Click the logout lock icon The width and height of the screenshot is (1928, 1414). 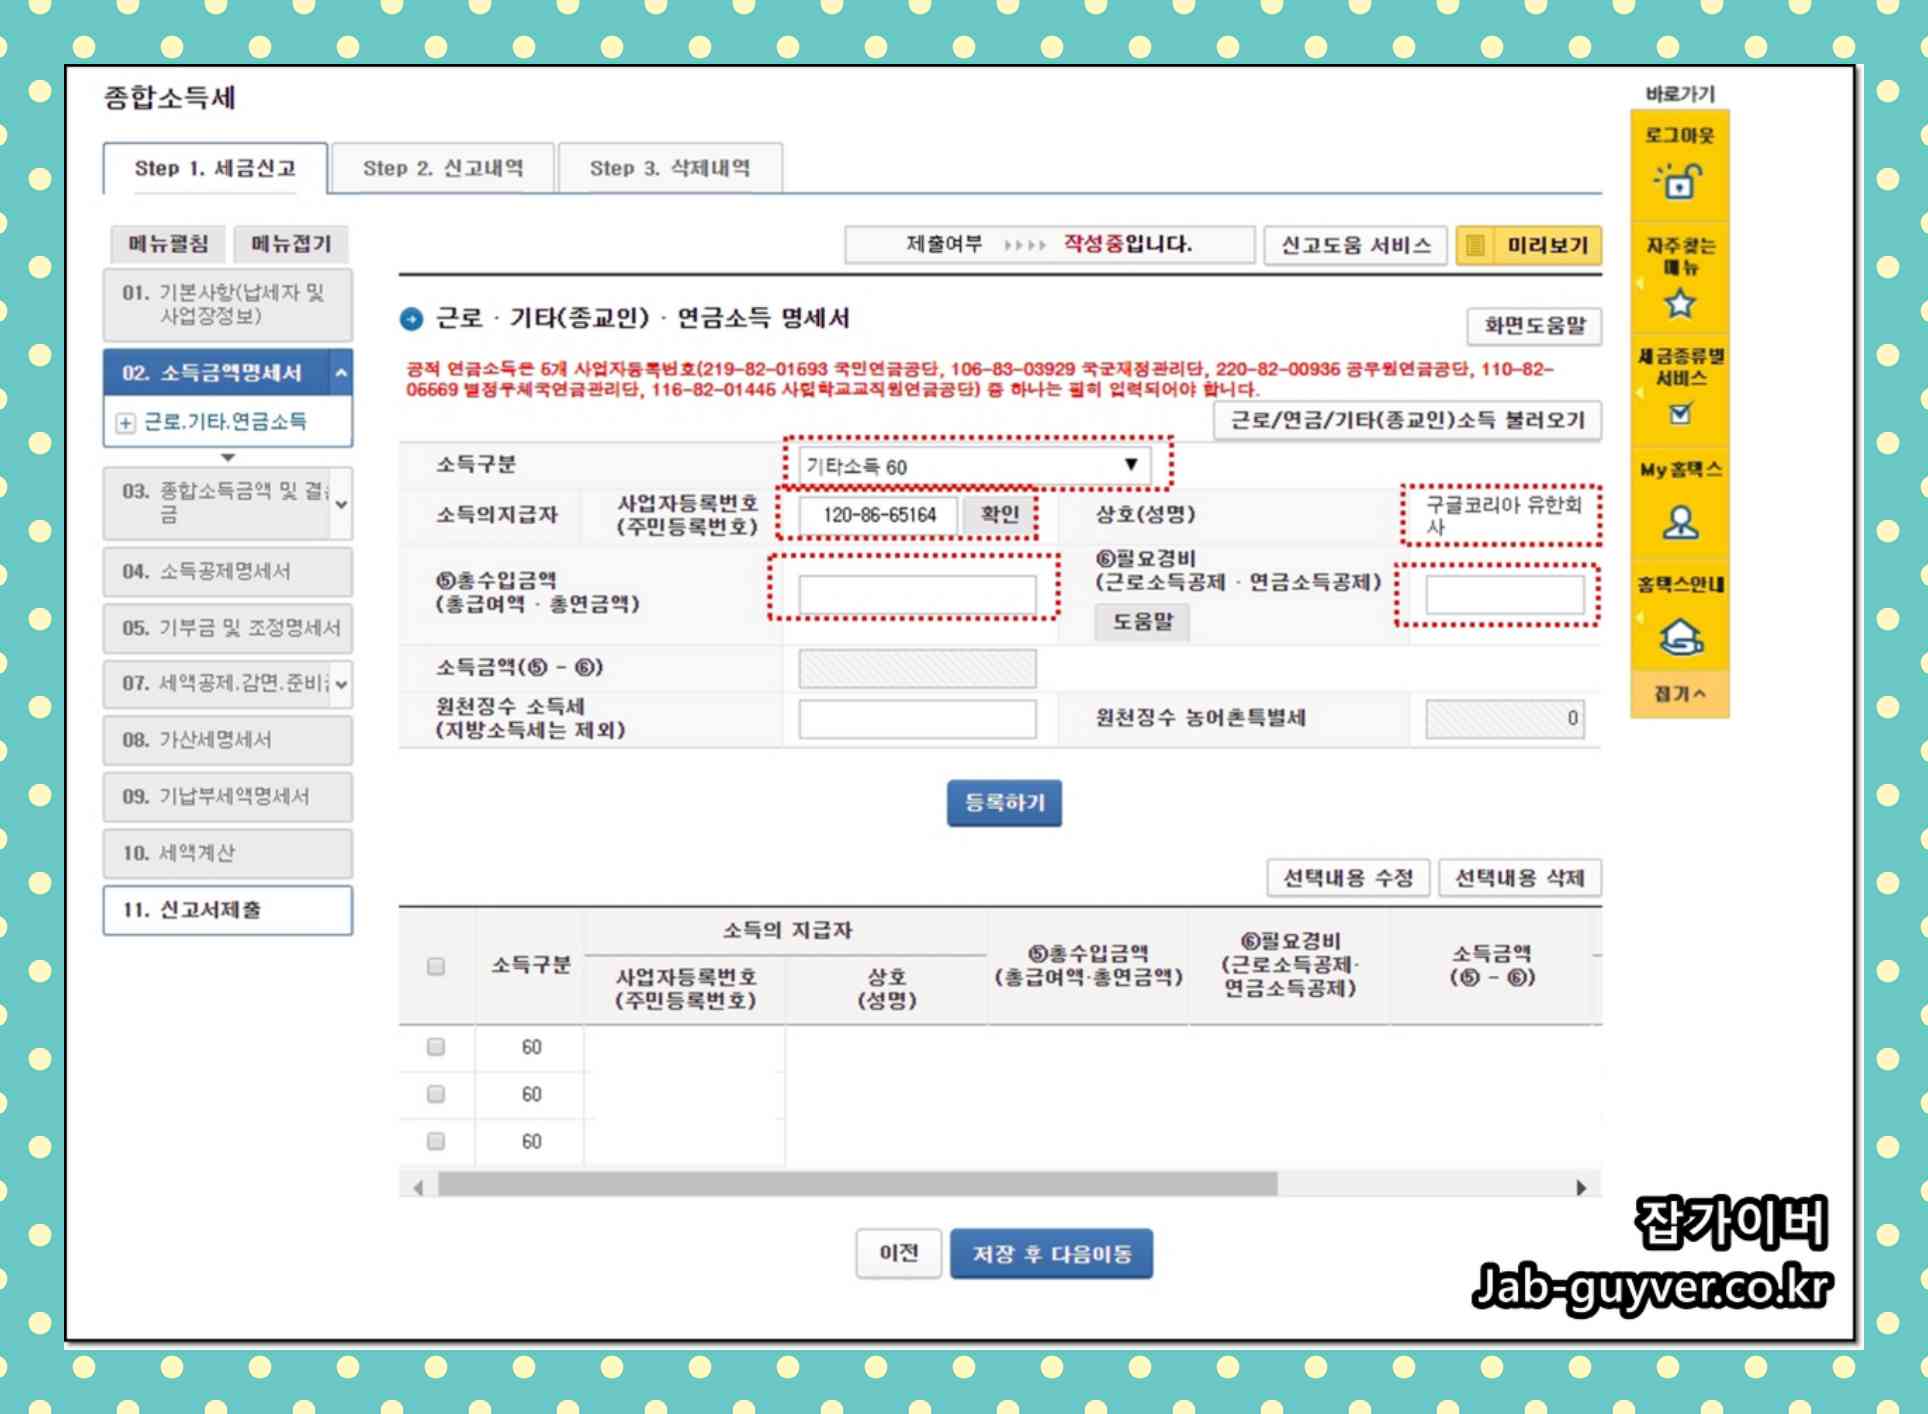[x=1679, y=182]
